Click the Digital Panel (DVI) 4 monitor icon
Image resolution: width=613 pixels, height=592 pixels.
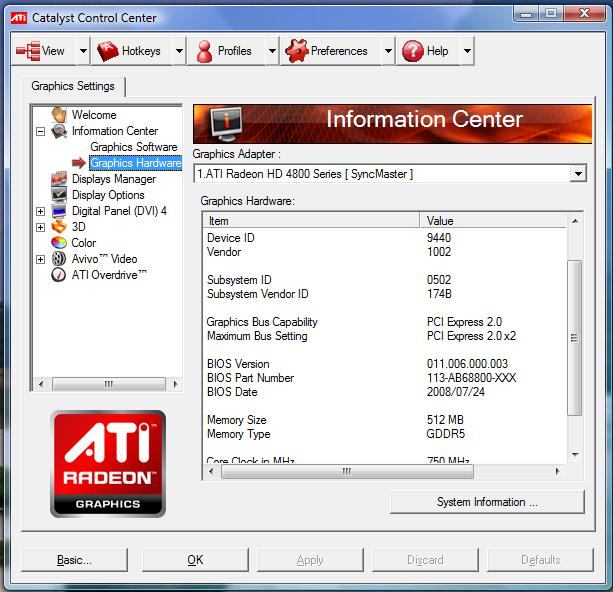59,211
